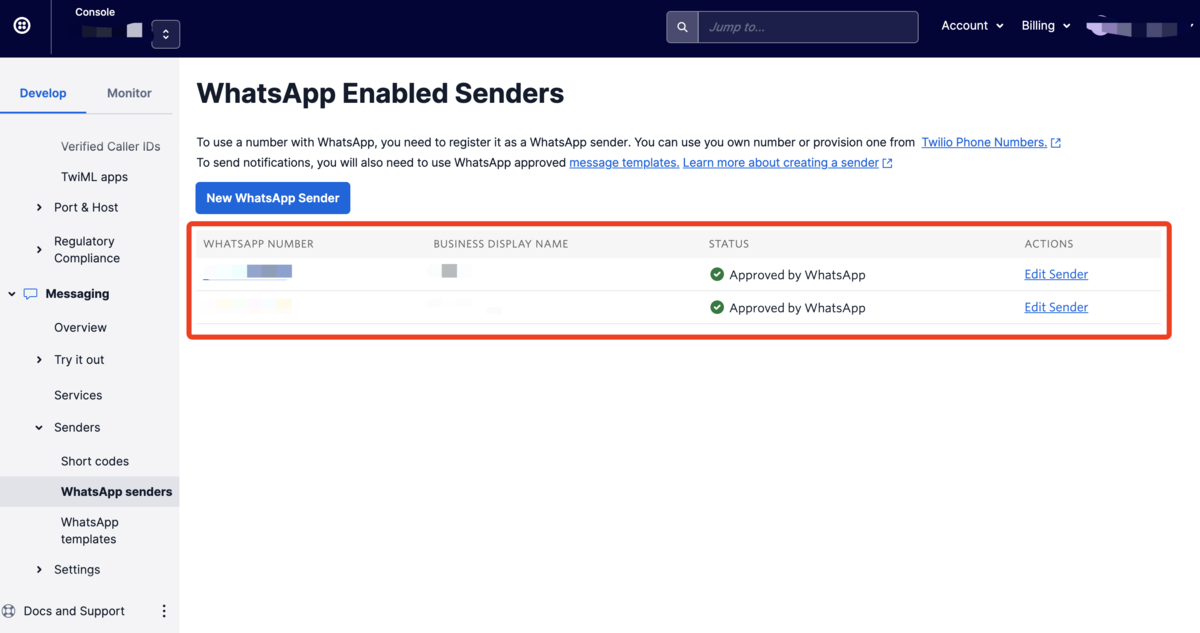Viewport: 1200px width, 633px height.
Task: Switch to the Monitor tab
Action: pos(129,93)
